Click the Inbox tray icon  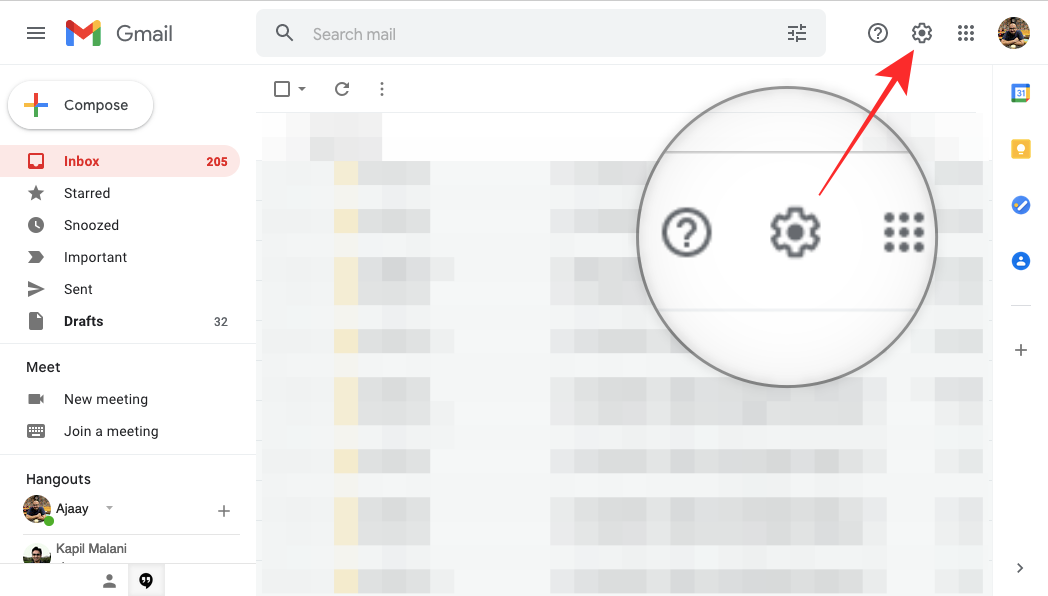(36, 161)
